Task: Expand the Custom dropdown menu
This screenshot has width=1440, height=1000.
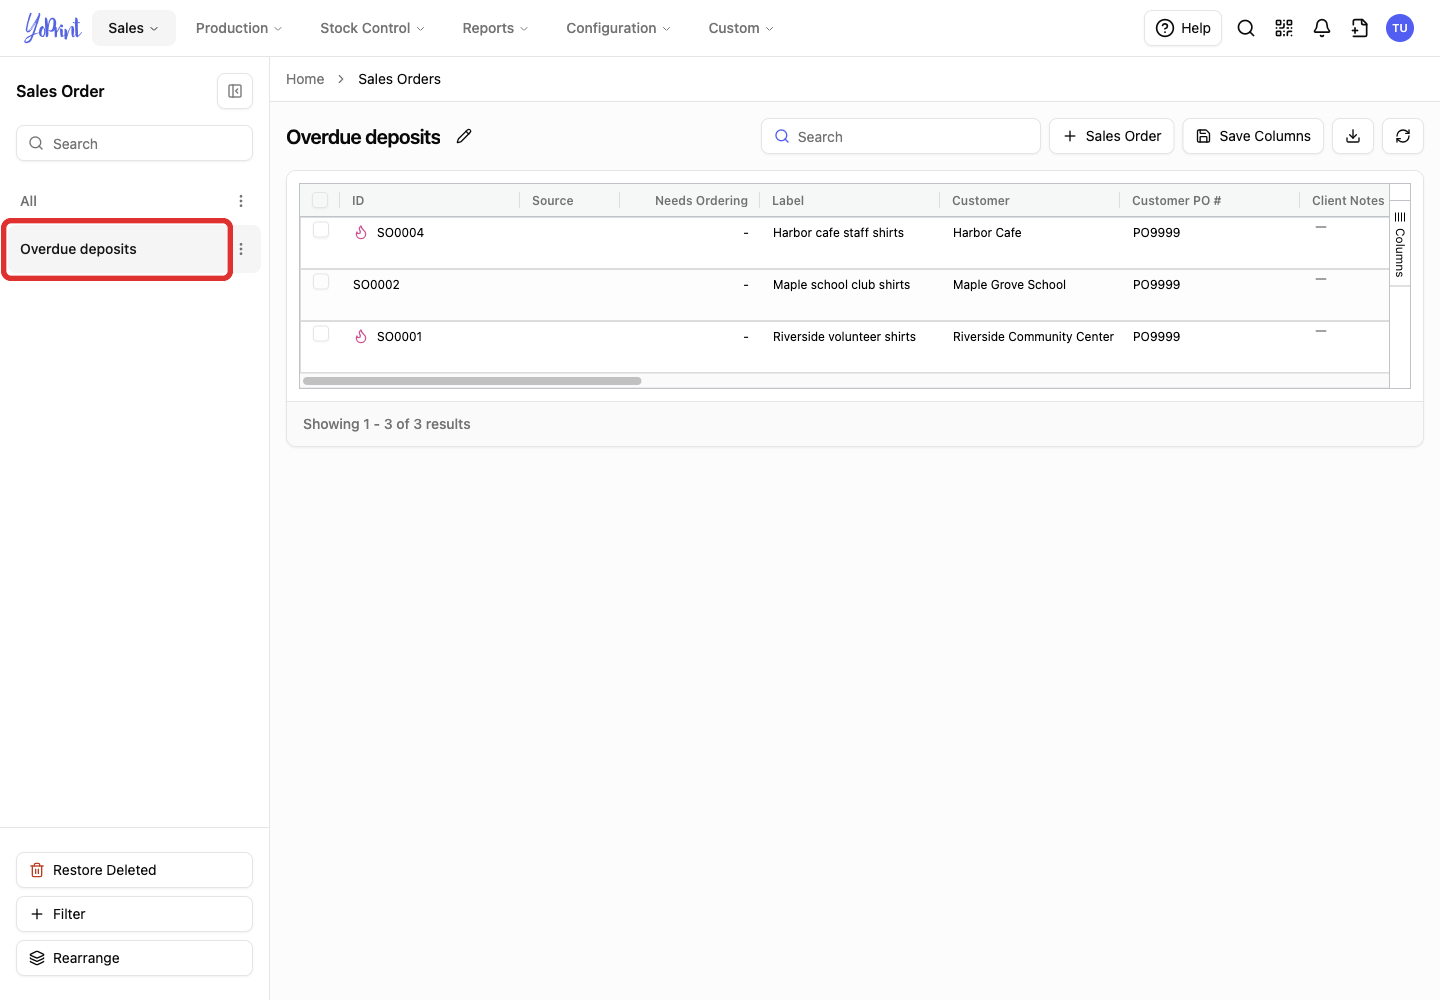Action: pyautogui.click(x=741, y=28)
